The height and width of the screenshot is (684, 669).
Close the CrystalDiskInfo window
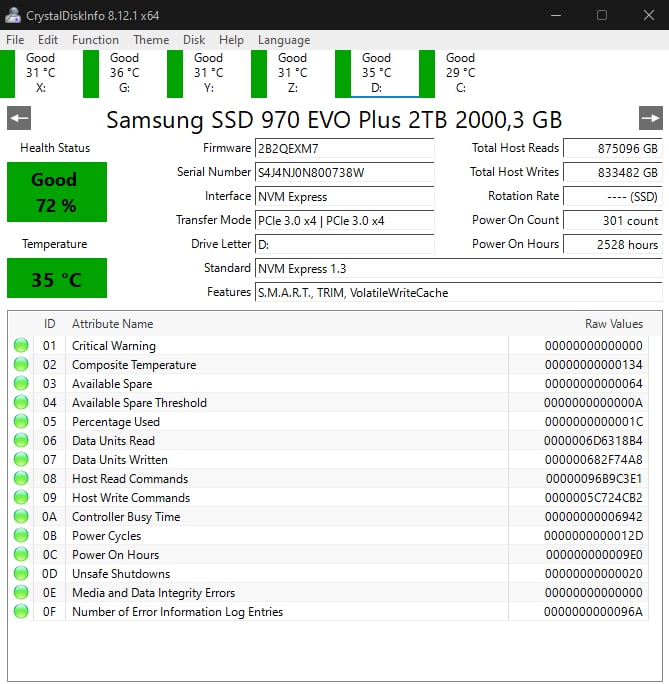point(649,15)
